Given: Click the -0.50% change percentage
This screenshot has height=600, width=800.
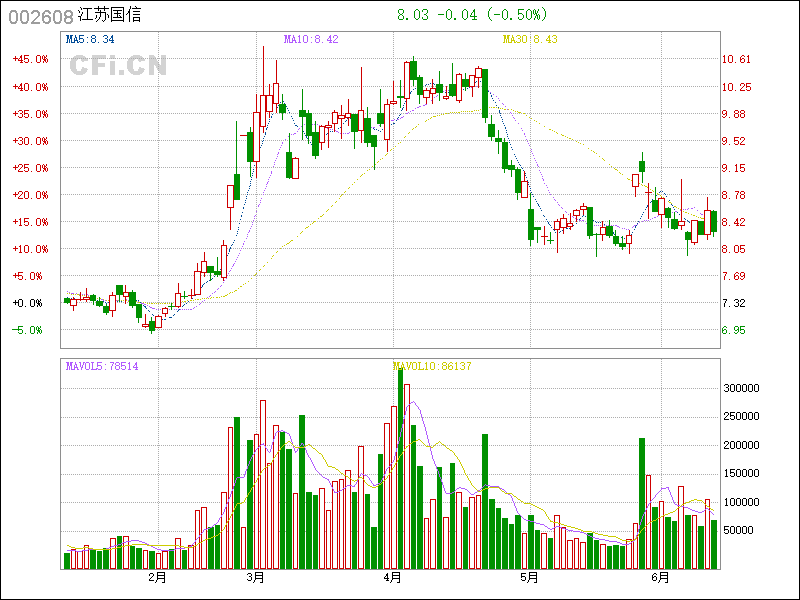Looking at the screenshot, I should click(518, 15).
